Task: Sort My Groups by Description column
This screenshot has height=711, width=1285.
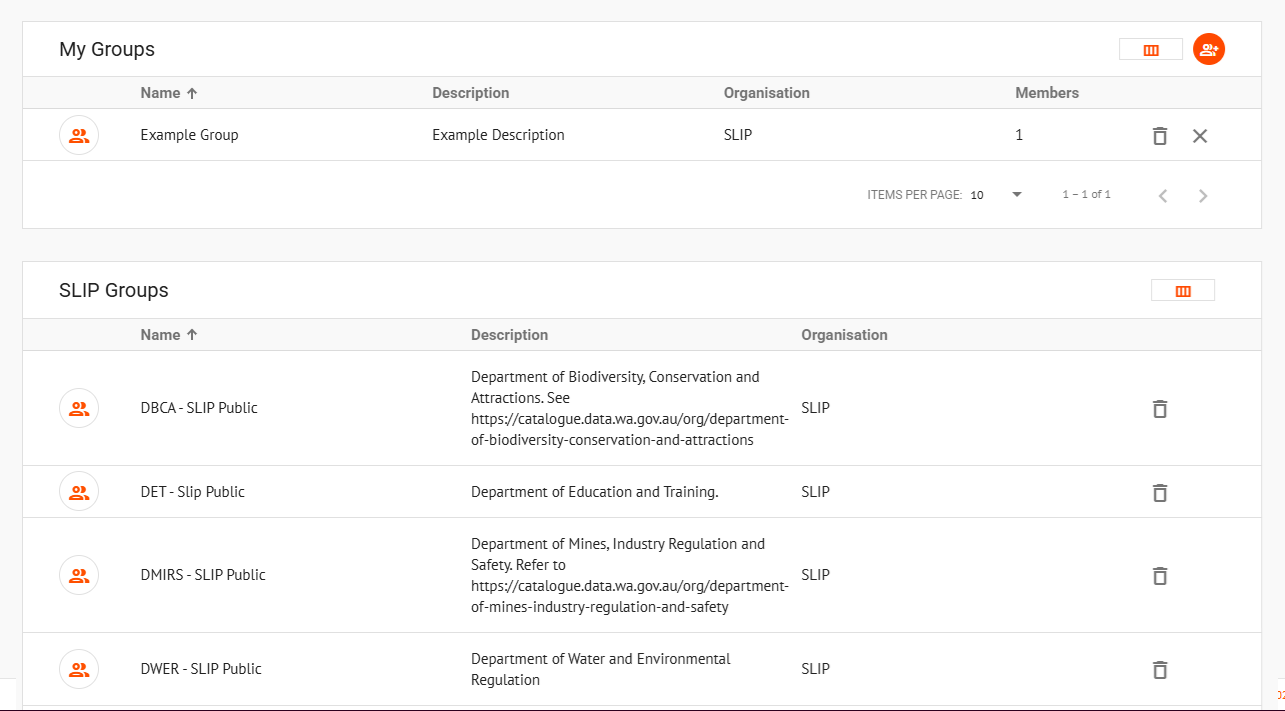Action: [470, 93]
